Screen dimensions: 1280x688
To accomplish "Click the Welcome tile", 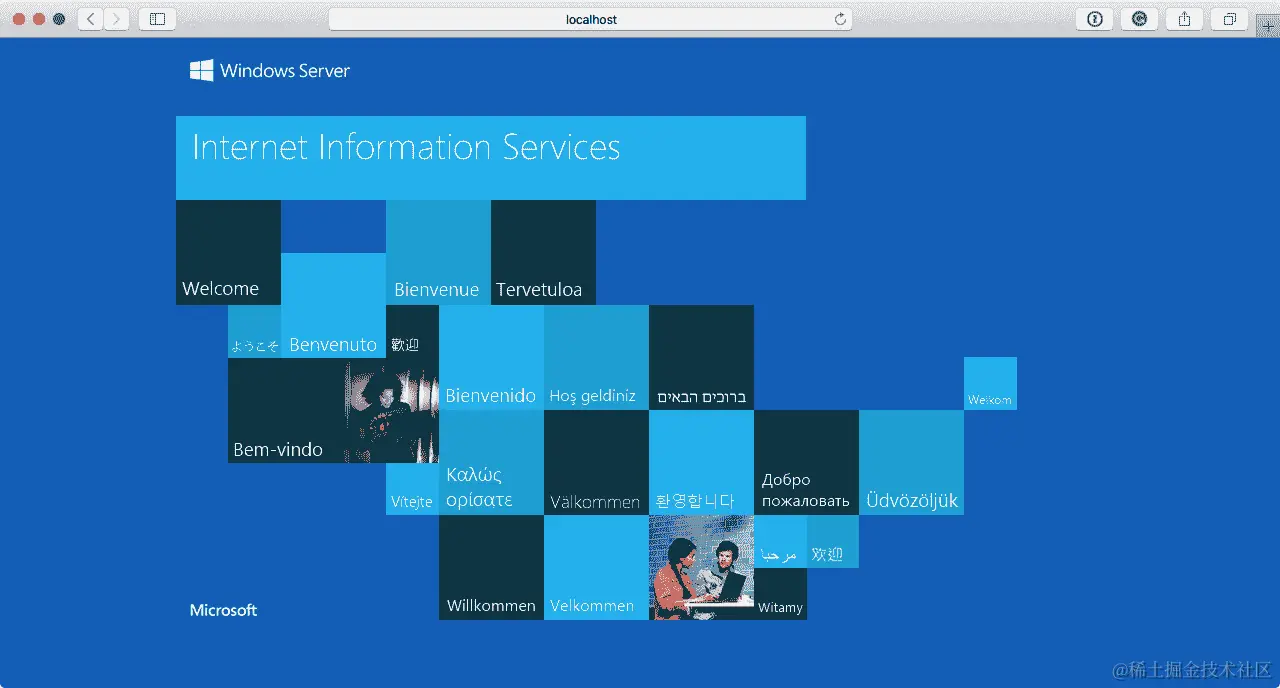I will point(228,252).
